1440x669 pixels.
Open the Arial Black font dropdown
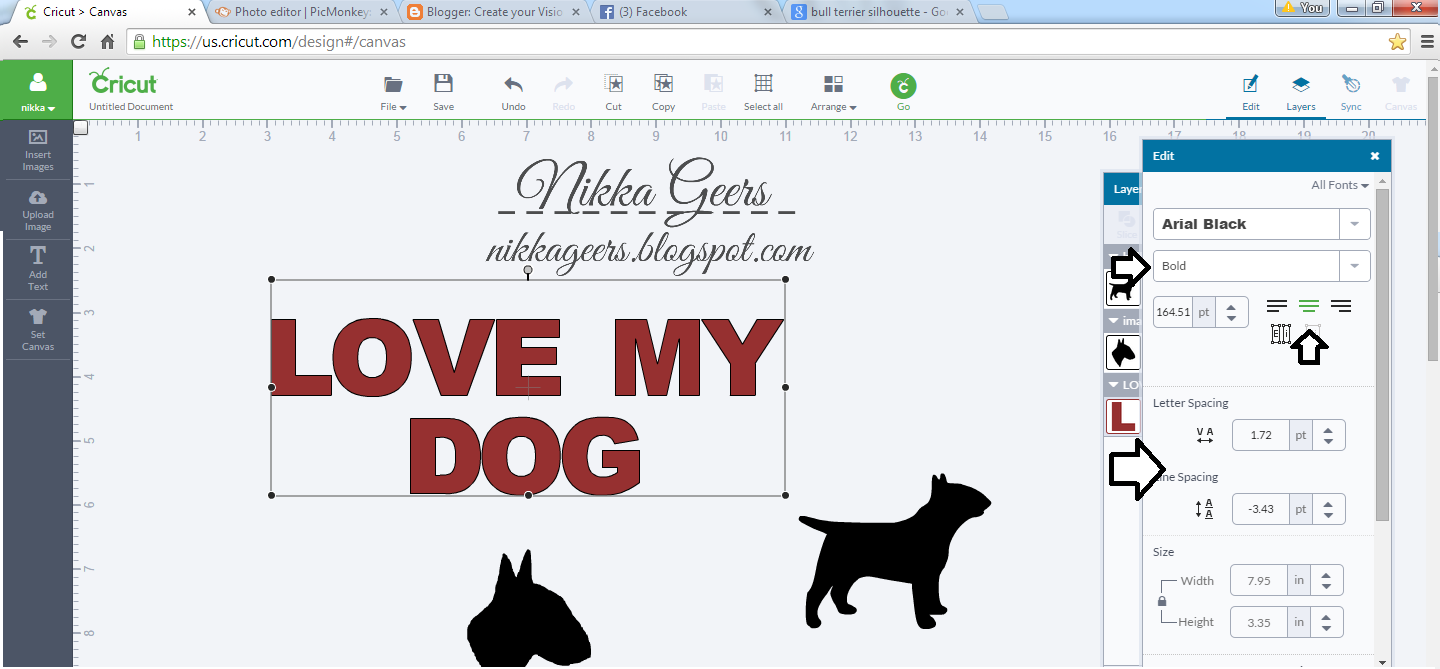pyautogui.click(x=1354, y=223)
